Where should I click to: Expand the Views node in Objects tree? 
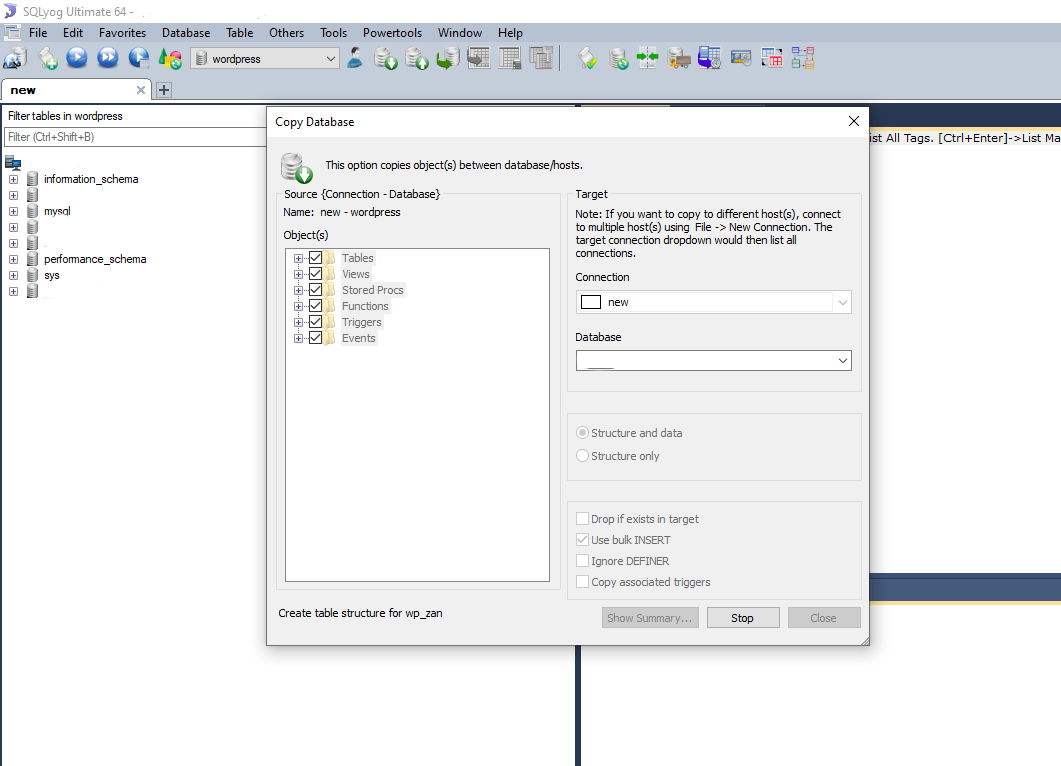point(298,274)
